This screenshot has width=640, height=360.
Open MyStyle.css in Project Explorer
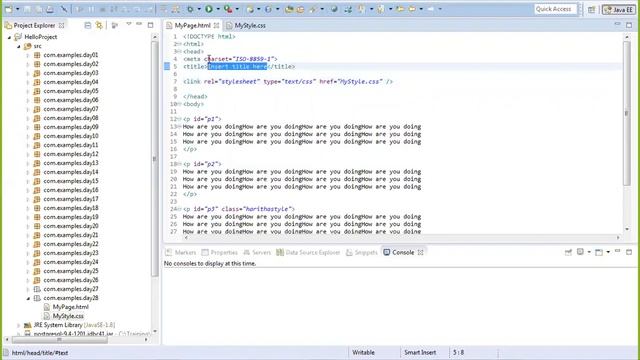point(68,316)
